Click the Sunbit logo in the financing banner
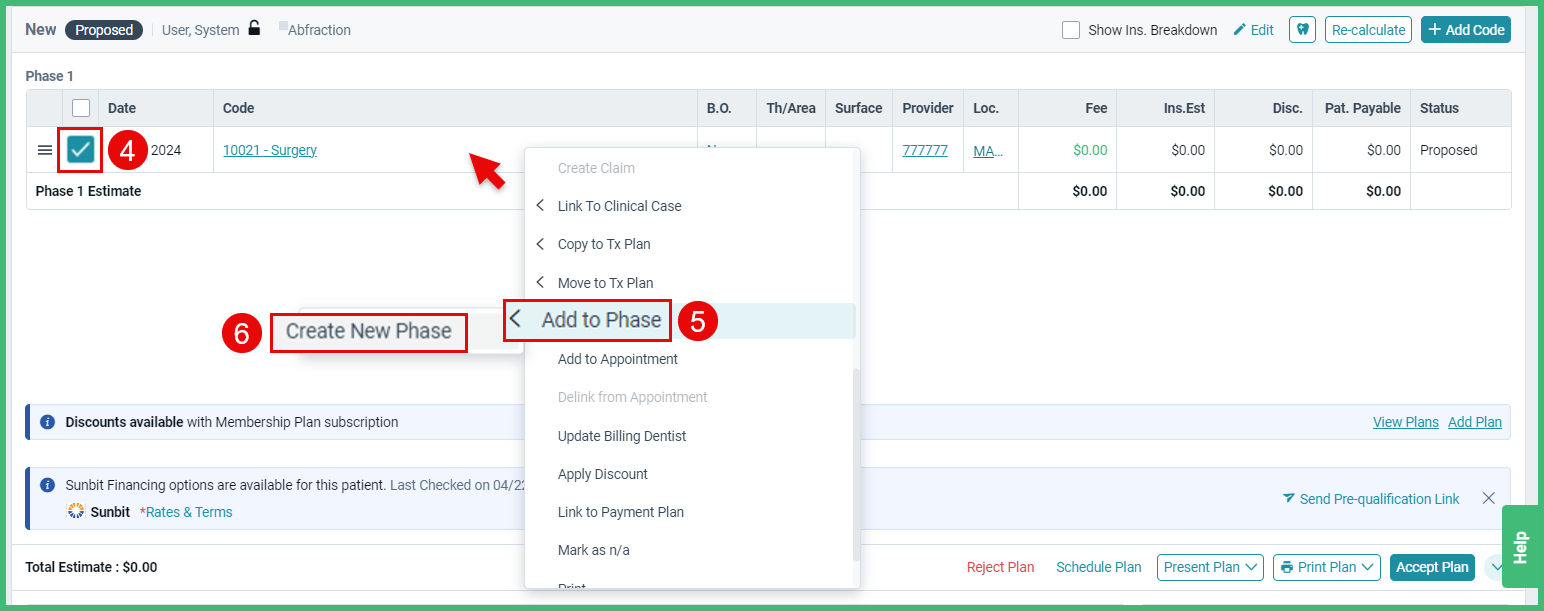 75,510
